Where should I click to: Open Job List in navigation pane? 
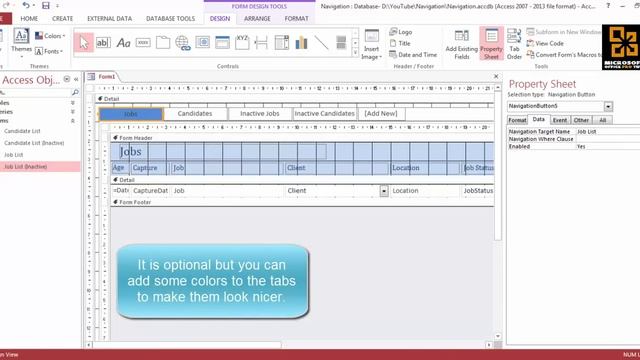(x=13, y=155)
